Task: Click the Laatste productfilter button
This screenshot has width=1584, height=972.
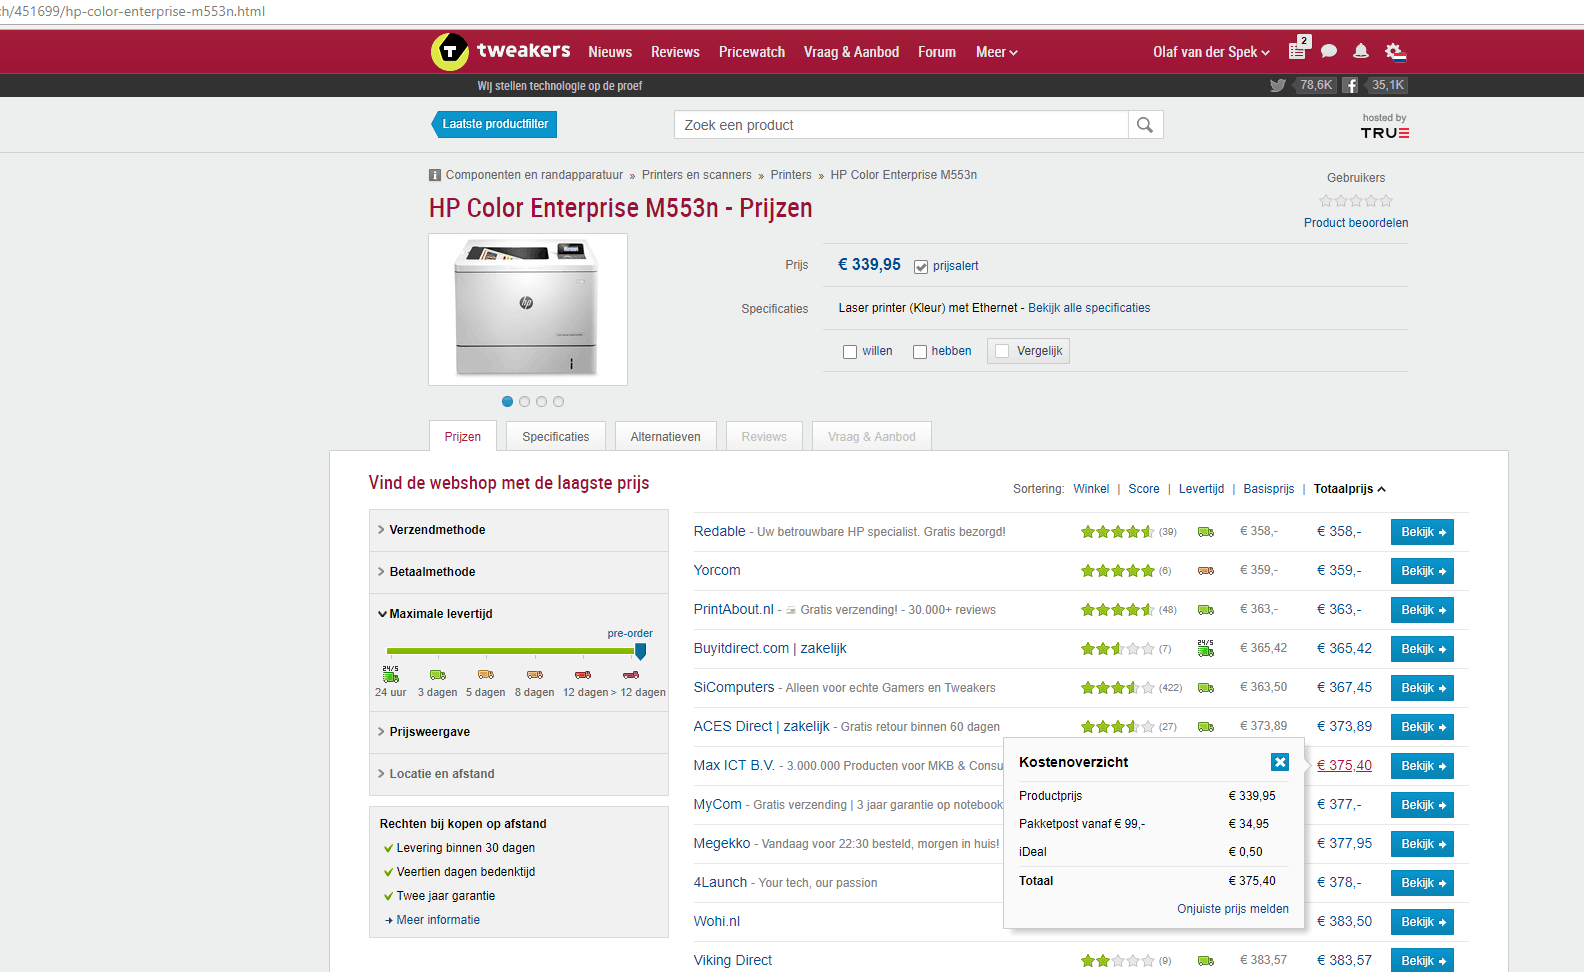Action: point(494,124)
